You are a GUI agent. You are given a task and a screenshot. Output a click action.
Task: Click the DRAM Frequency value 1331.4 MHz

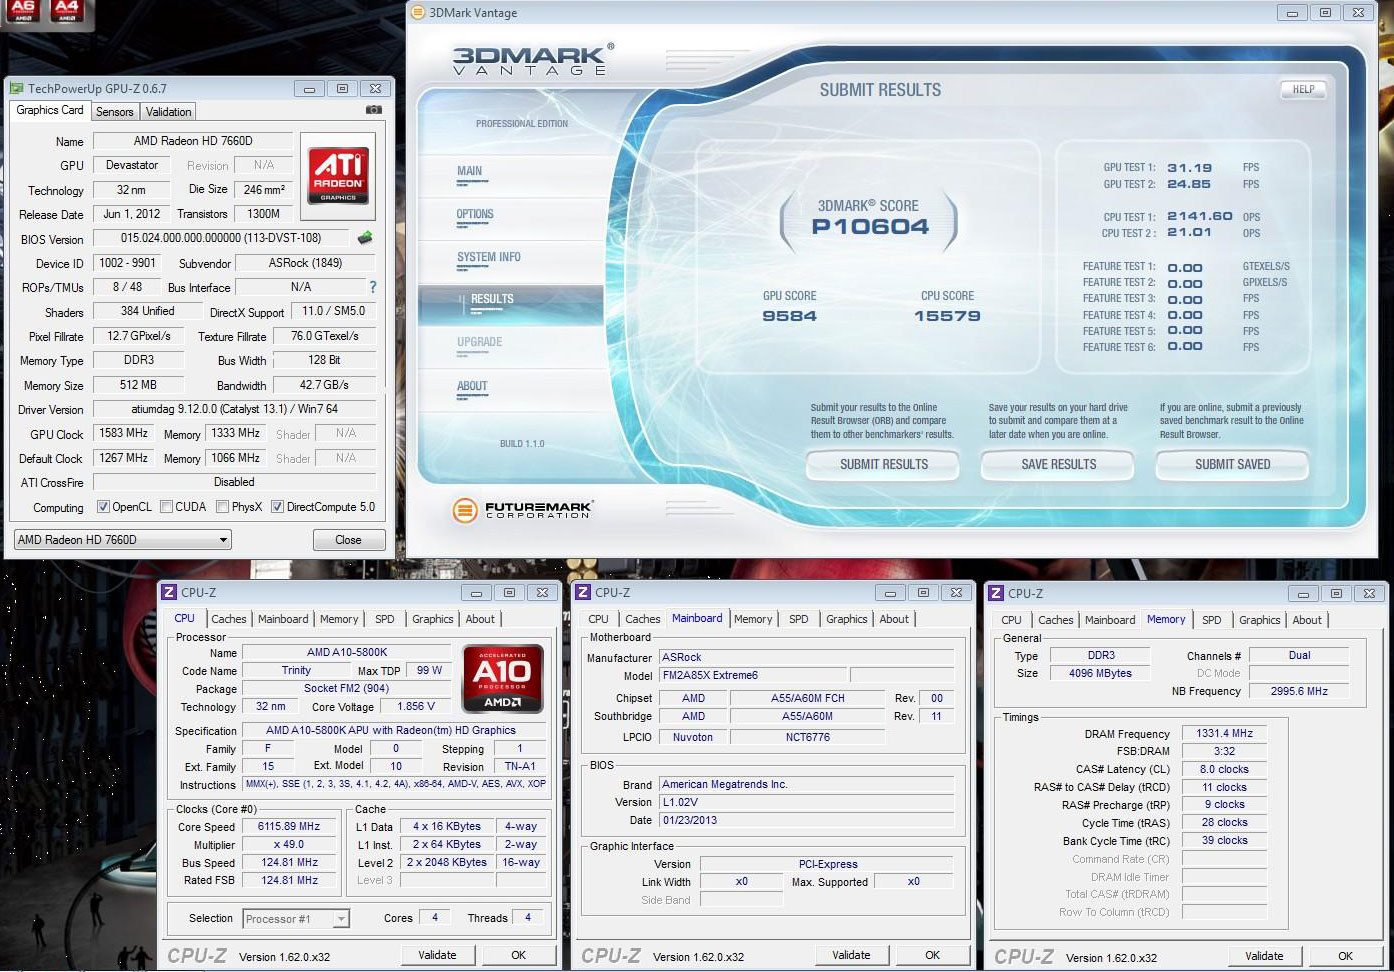[x=1225, y=733]
